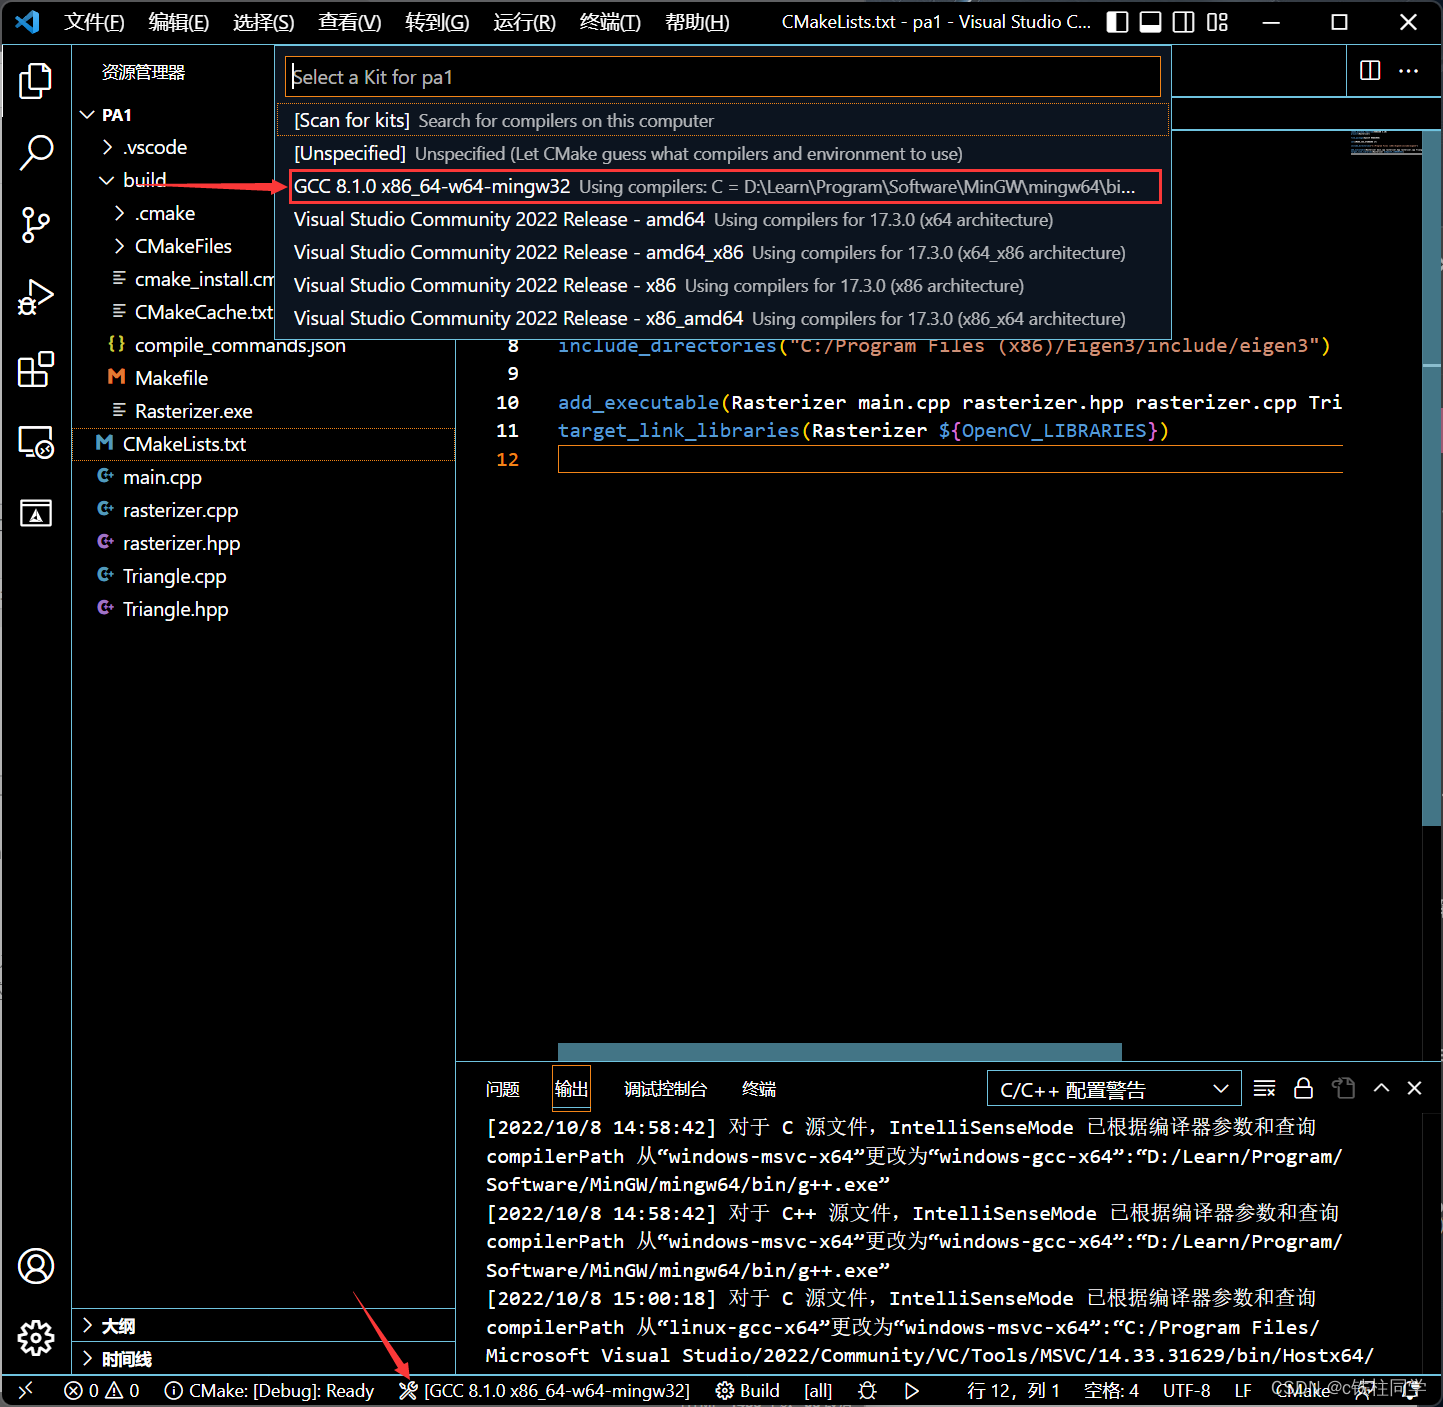This screenshot has width=1443, height=1407.
Task: Switch to the 输出 panel tab
Action: coord(571,1089)
